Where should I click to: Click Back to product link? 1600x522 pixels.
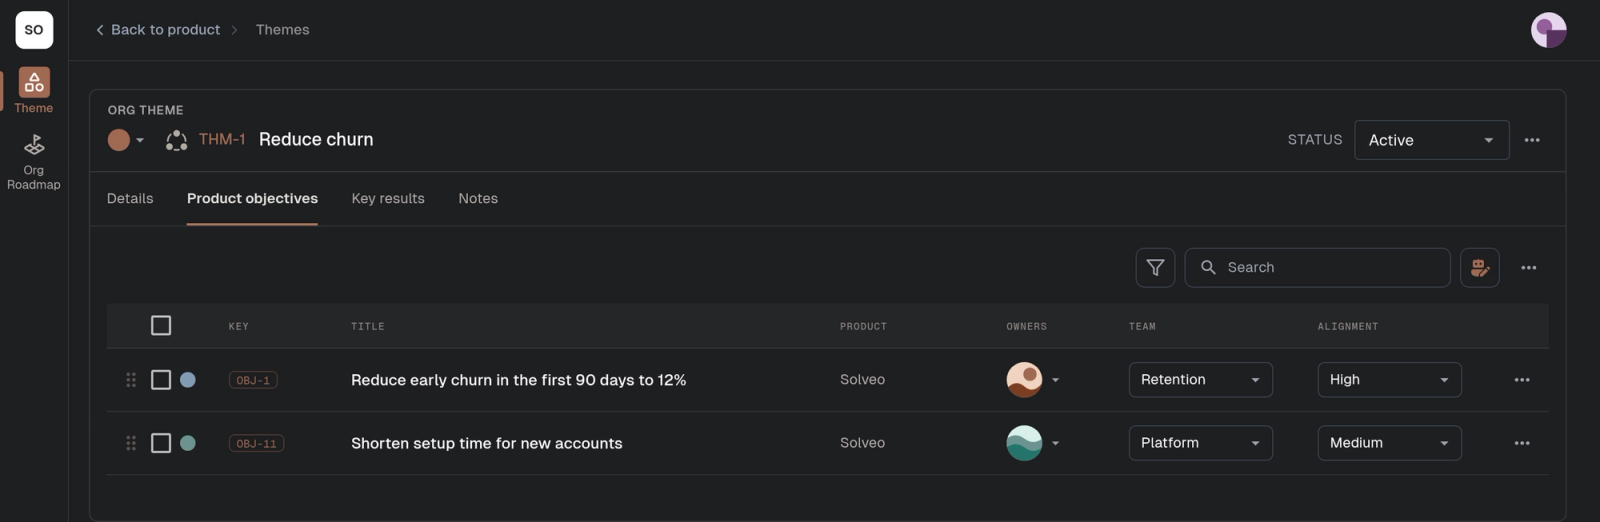pyautogui.click(x=165, y=30)
